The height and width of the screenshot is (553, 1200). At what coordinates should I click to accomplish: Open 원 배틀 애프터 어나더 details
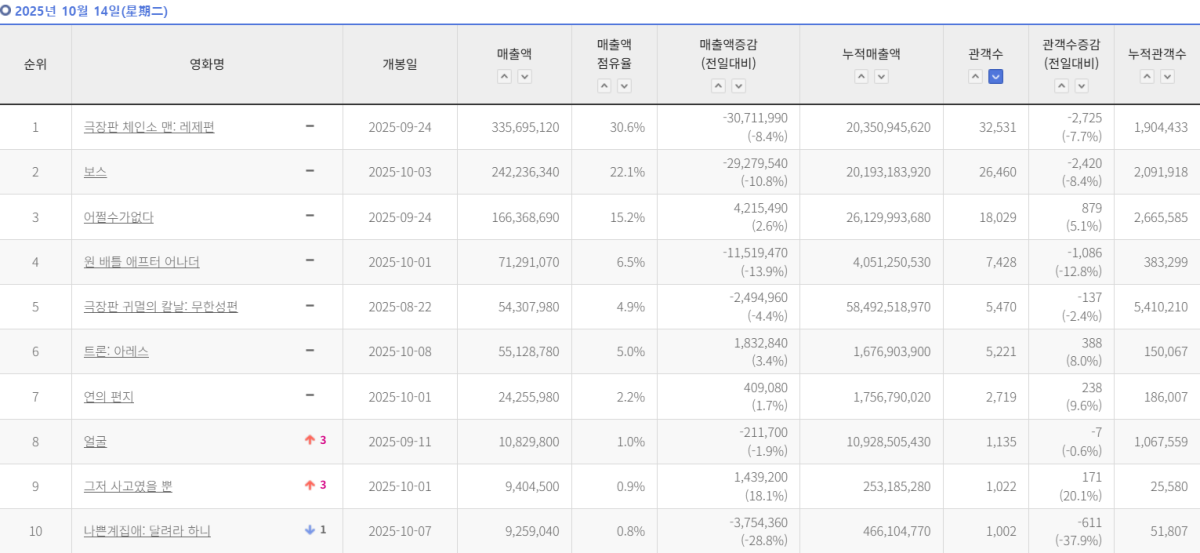(142, 262)
